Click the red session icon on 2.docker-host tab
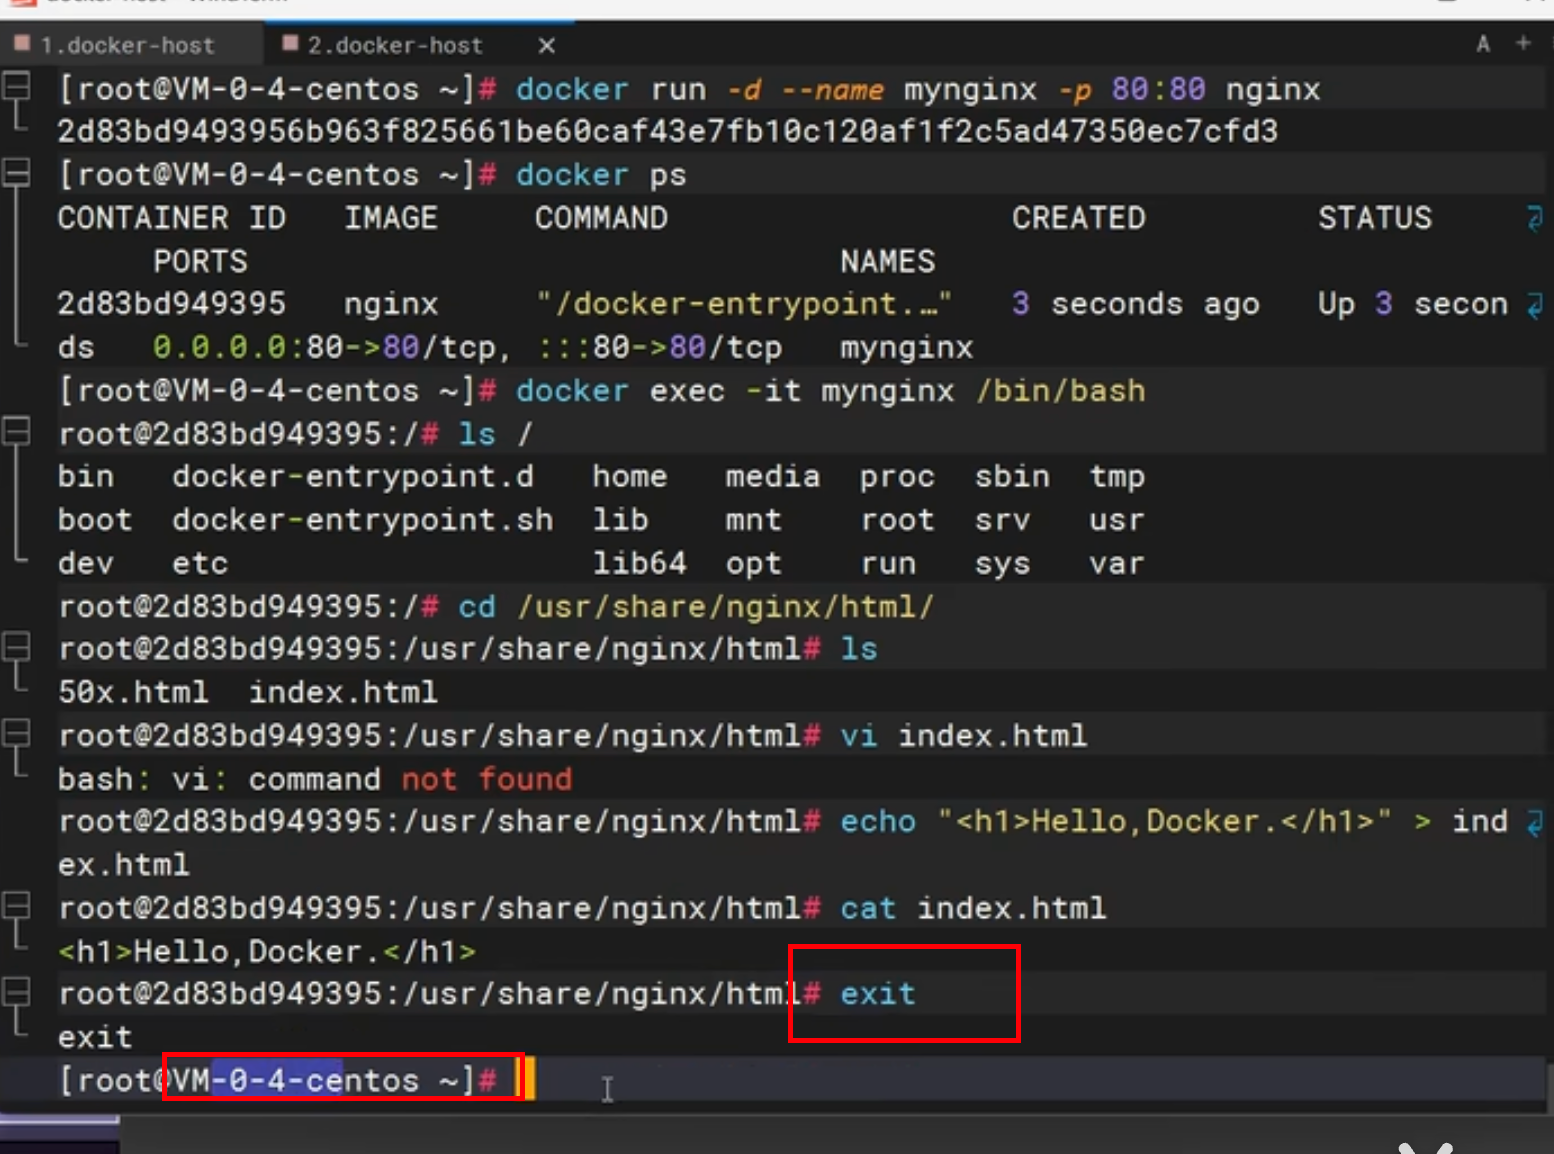 [x=291, y=43]
